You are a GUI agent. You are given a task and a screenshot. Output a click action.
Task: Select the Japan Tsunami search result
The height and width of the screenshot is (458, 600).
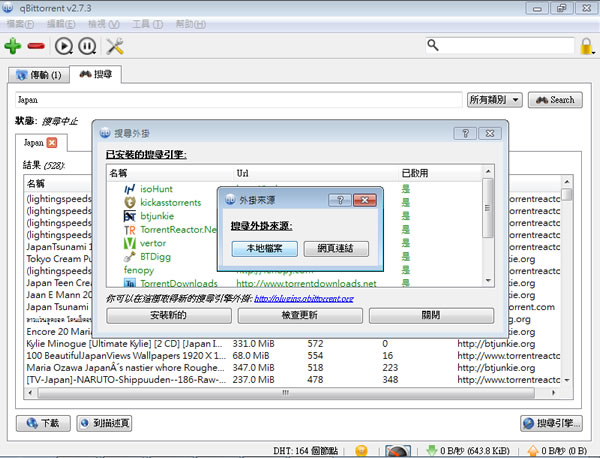coord(57,307)
